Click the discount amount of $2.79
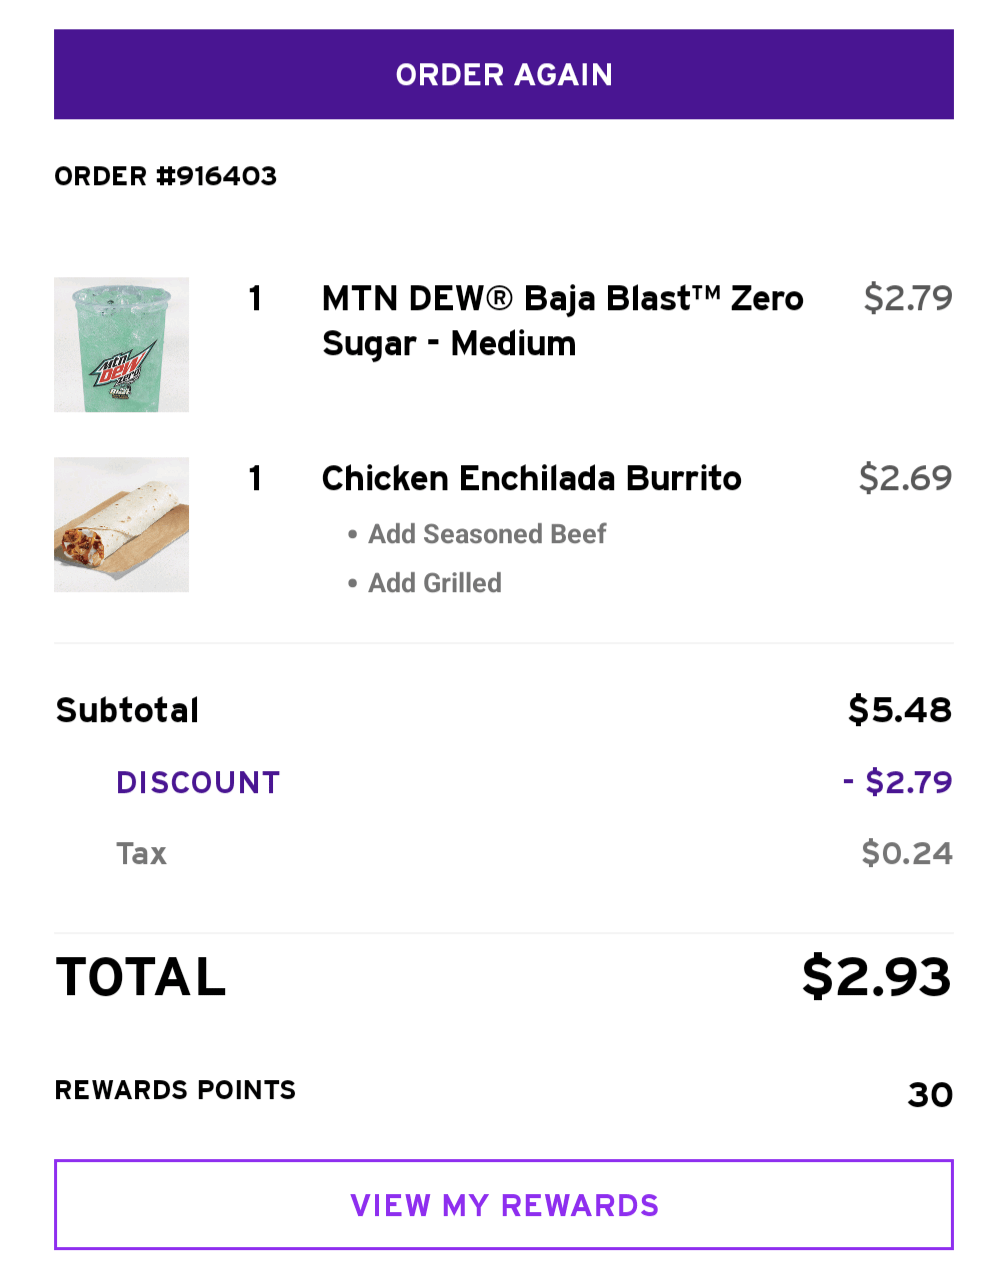This screenshot has height=1284, width=1008. click(x=897, y=782)
